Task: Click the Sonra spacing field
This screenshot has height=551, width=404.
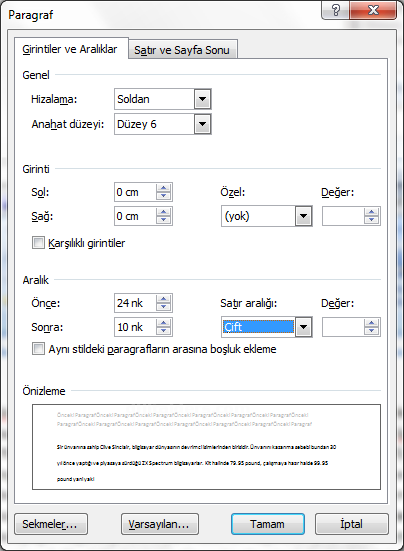Action: click(135, 327)
